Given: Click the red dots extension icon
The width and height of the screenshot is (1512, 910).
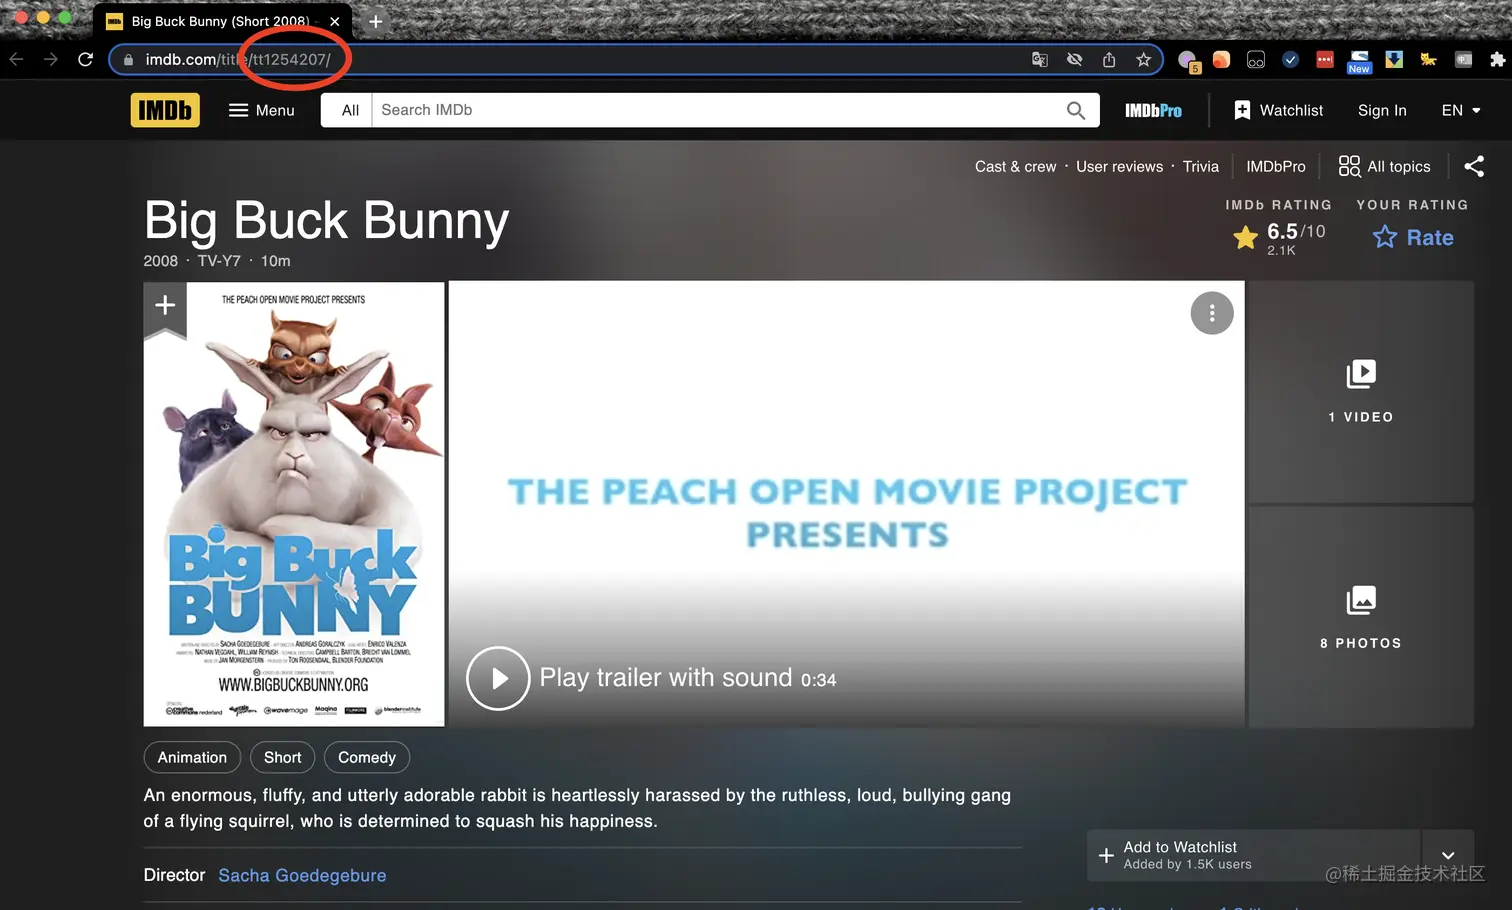Looking at the screenshot, I should point(1325,60).
